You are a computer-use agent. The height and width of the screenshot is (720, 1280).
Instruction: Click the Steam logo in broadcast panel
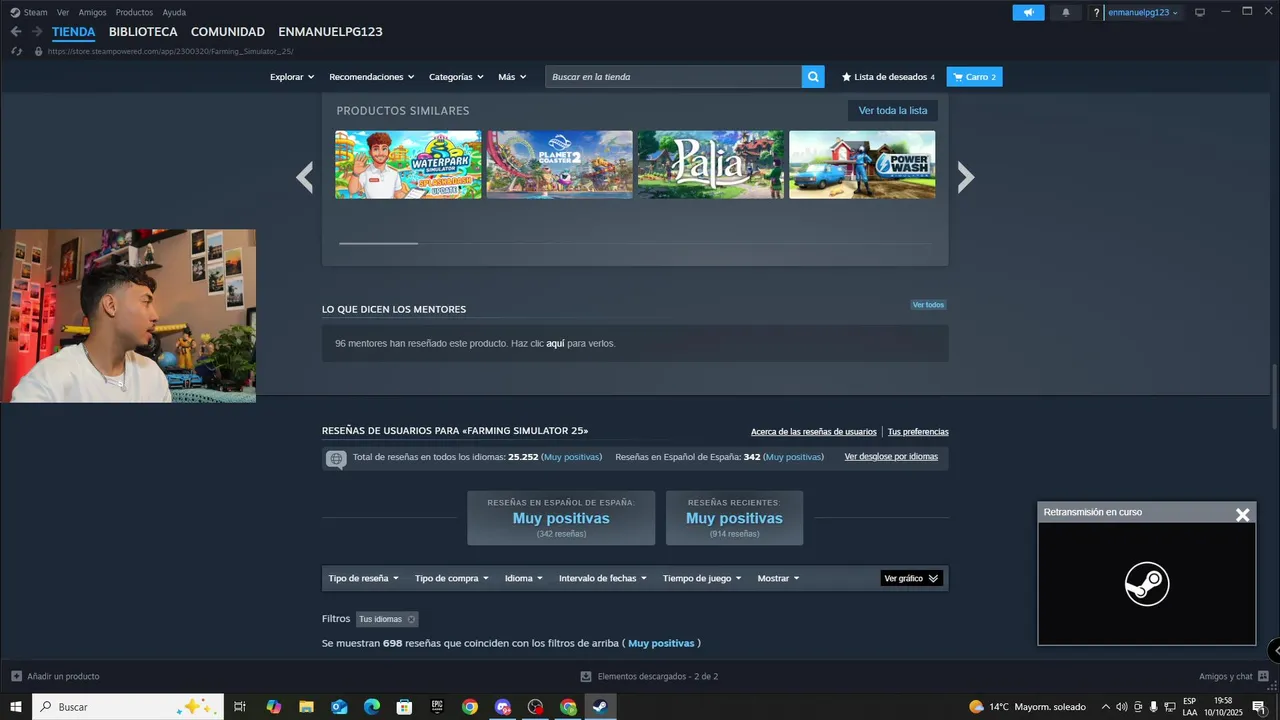[1146, 584]
